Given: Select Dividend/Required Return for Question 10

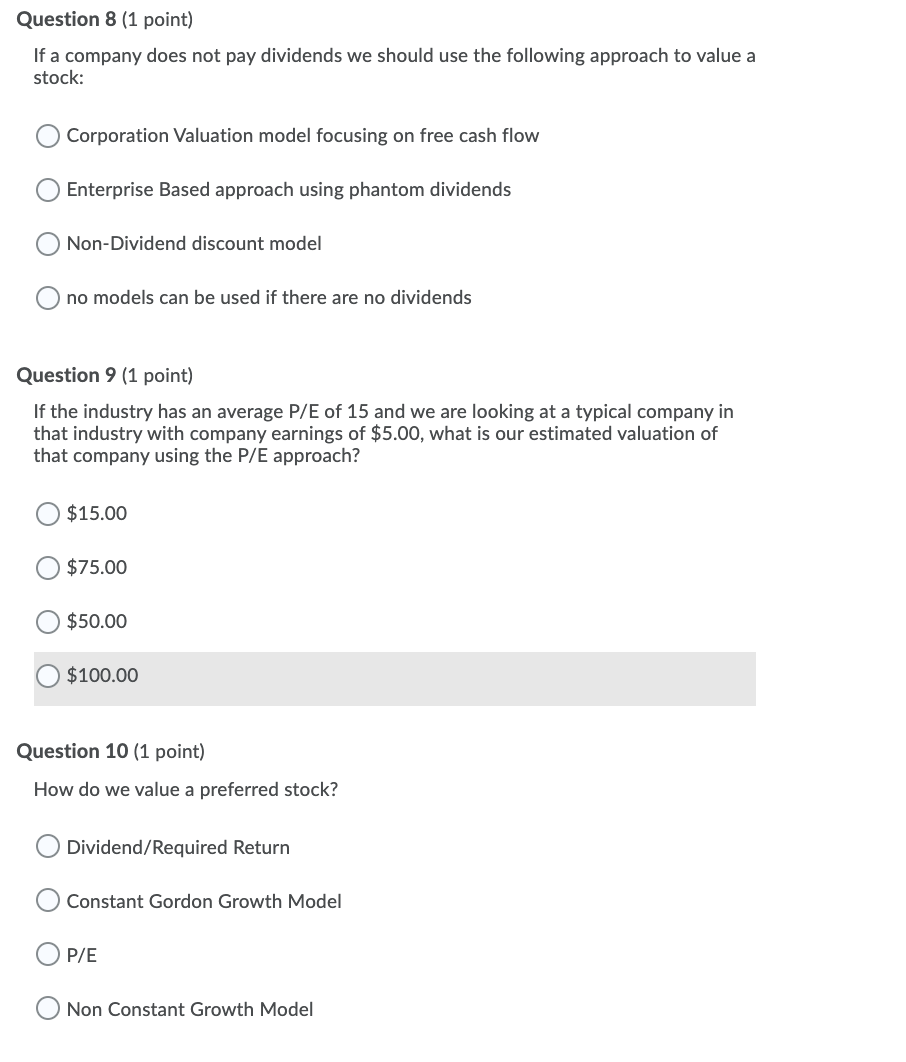Looking at the screenshot, I should (x=47, y=845).
